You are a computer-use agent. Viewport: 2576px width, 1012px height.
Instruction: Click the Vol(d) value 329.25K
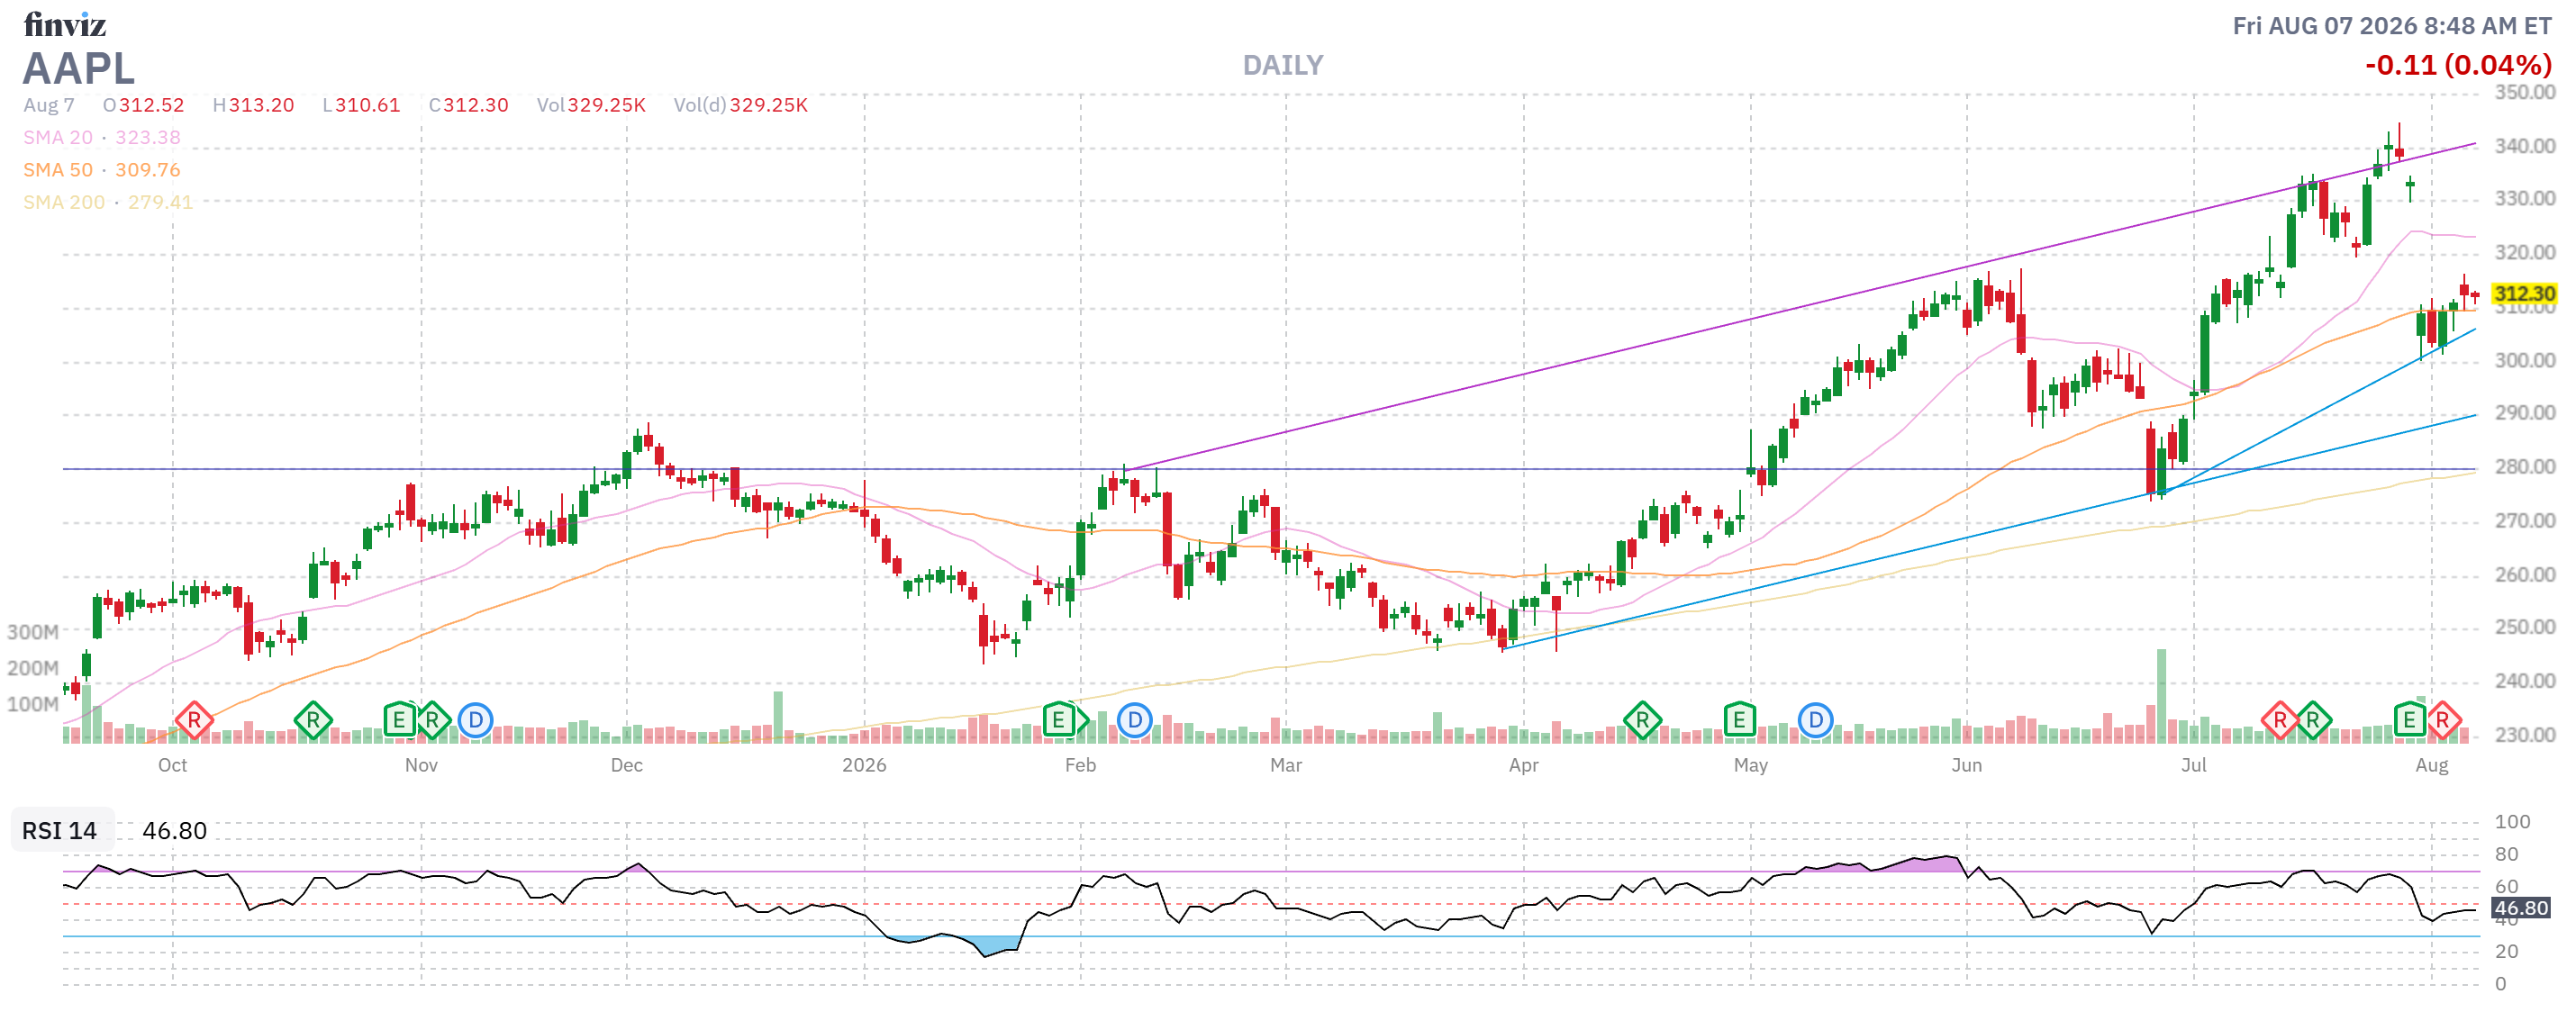click(x=768, y=105)
